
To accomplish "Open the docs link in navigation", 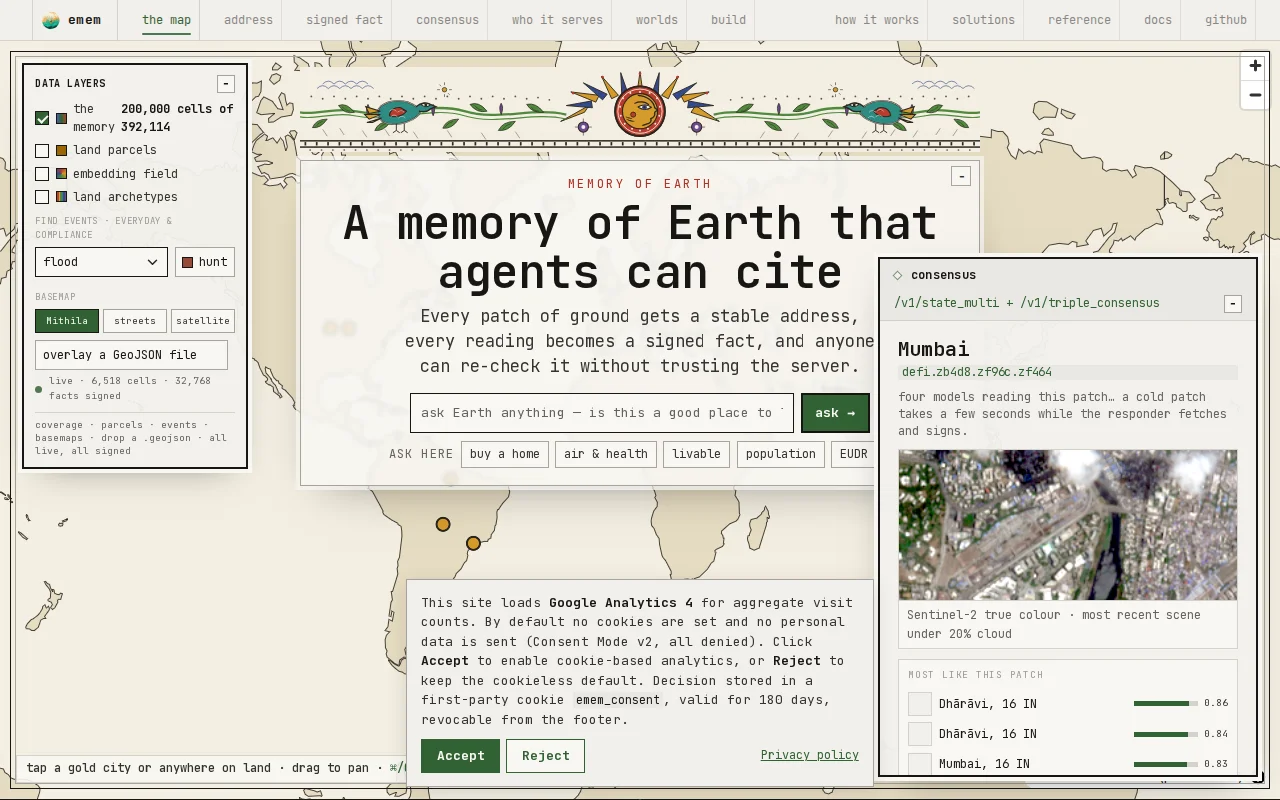I will (x=1158, y=20).
